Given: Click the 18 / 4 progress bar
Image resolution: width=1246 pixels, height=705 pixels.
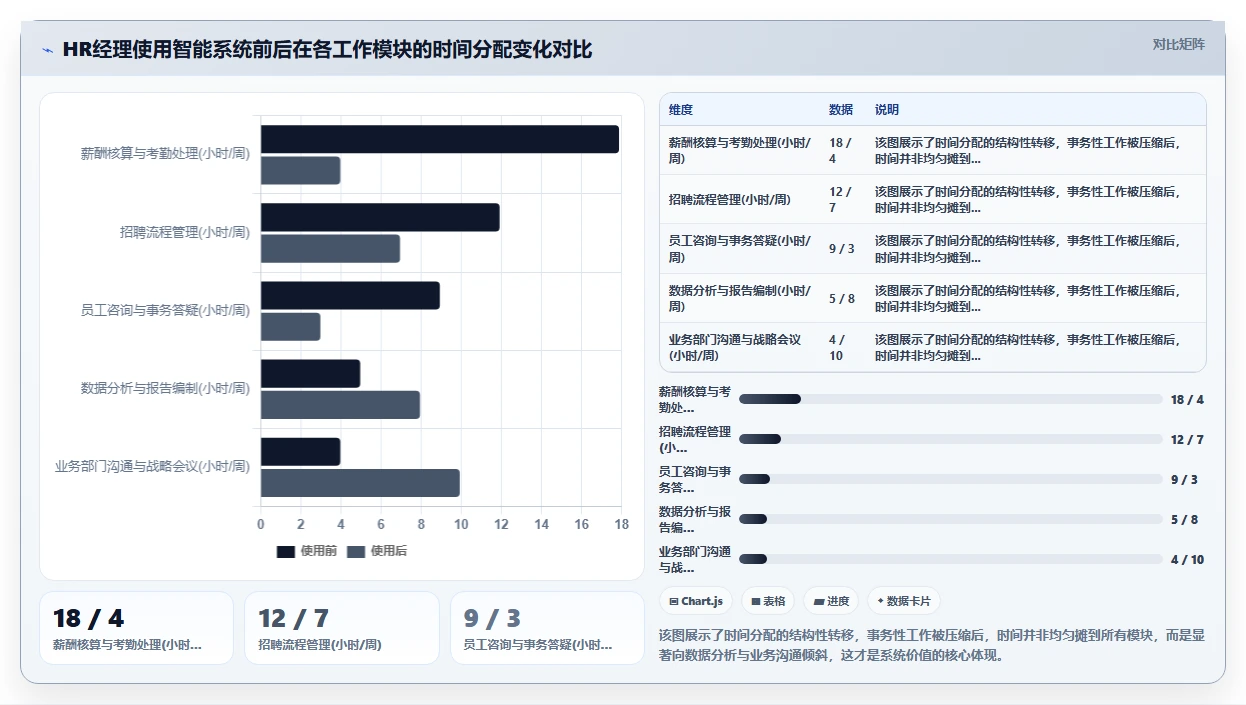Looking at the screenshot, I should (x=951, y=399).
